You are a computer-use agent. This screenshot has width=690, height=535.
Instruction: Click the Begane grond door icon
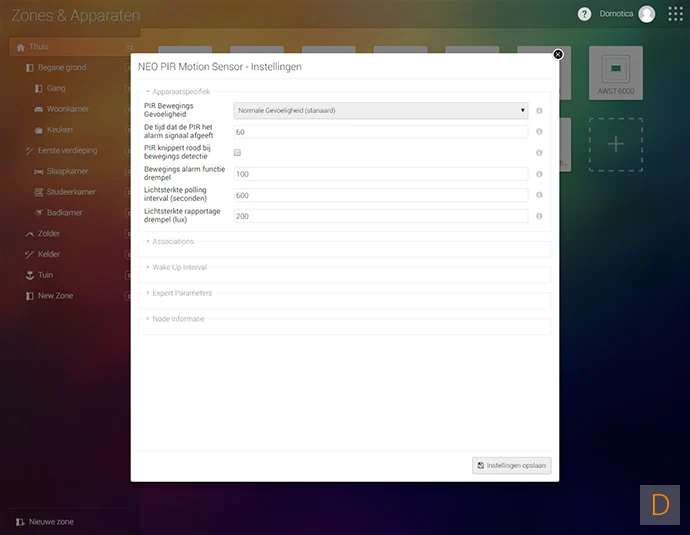click(x=29, y=68)
